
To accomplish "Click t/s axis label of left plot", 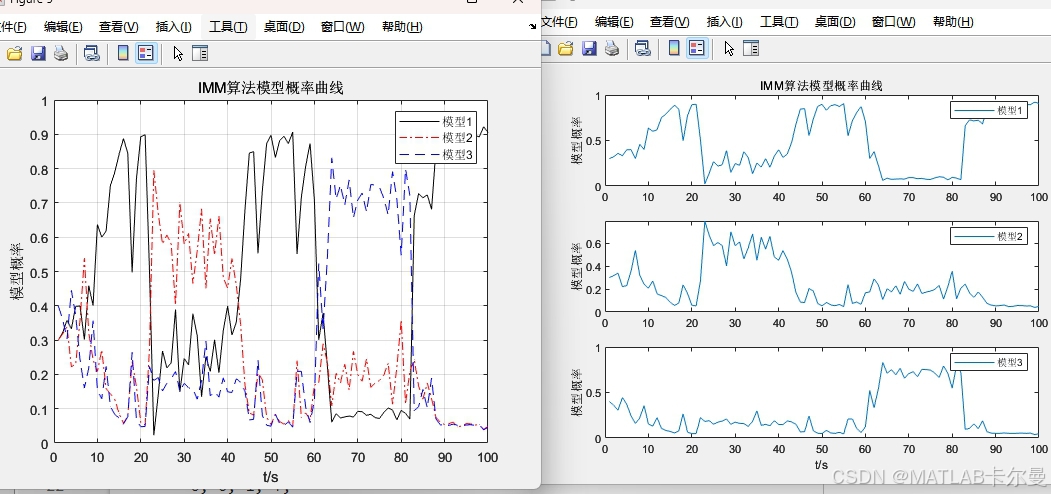I will click(x=271, y=476).
